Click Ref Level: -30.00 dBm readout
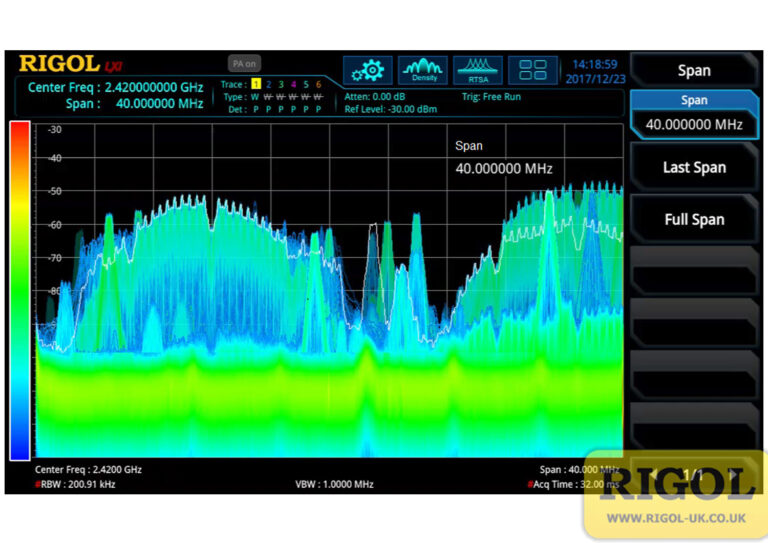This screenshot has height=543, width=768. tap(390, 109)
